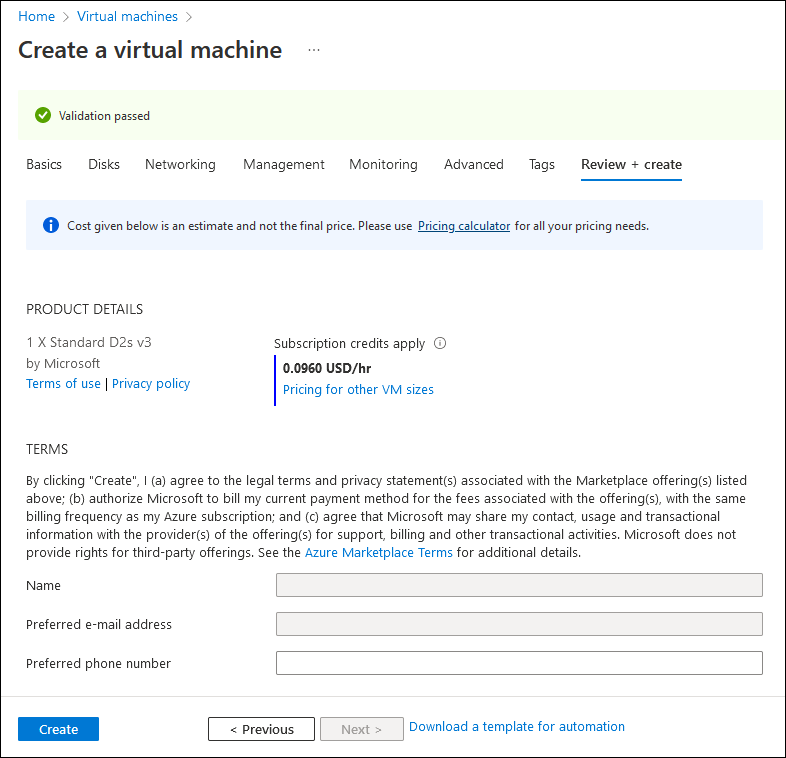The width and height of the screenshot is (786, 758).
Task: View the Privacy policy link
Action: pos(151,384)
